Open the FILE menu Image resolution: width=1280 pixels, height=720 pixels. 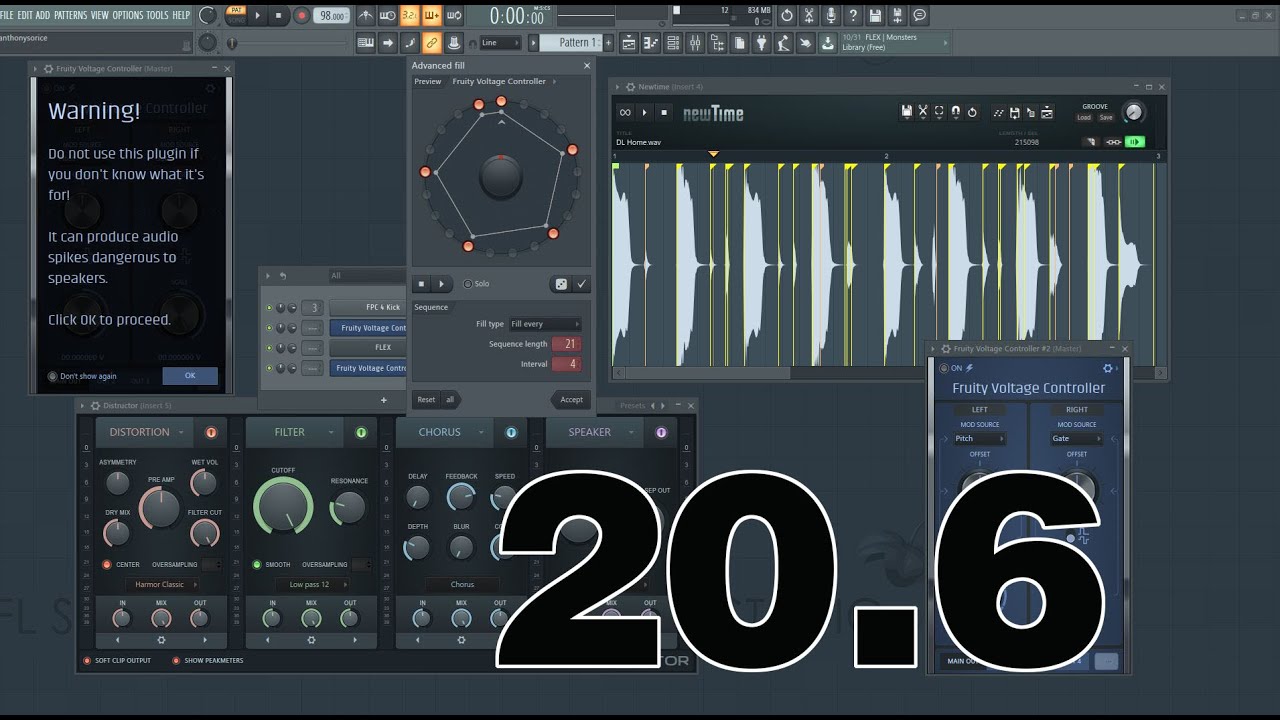coord(7,15)
